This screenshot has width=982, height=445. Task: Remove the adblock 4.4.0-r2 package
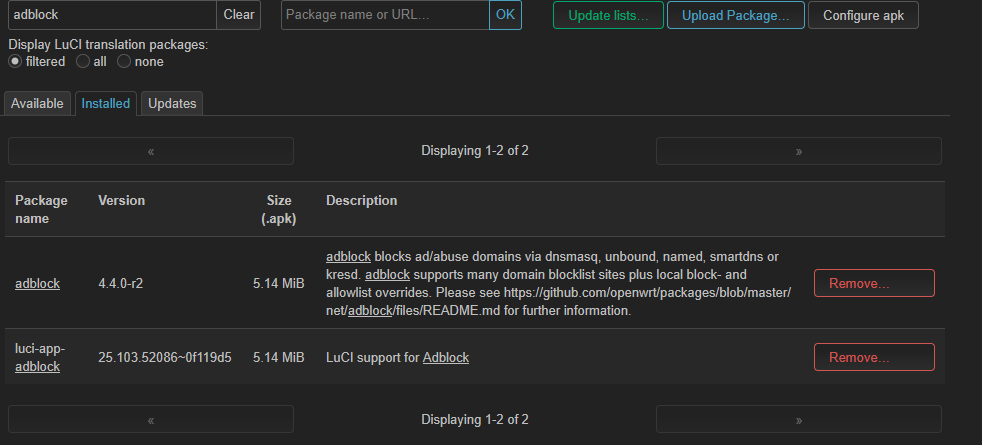(x=874, y=283)
